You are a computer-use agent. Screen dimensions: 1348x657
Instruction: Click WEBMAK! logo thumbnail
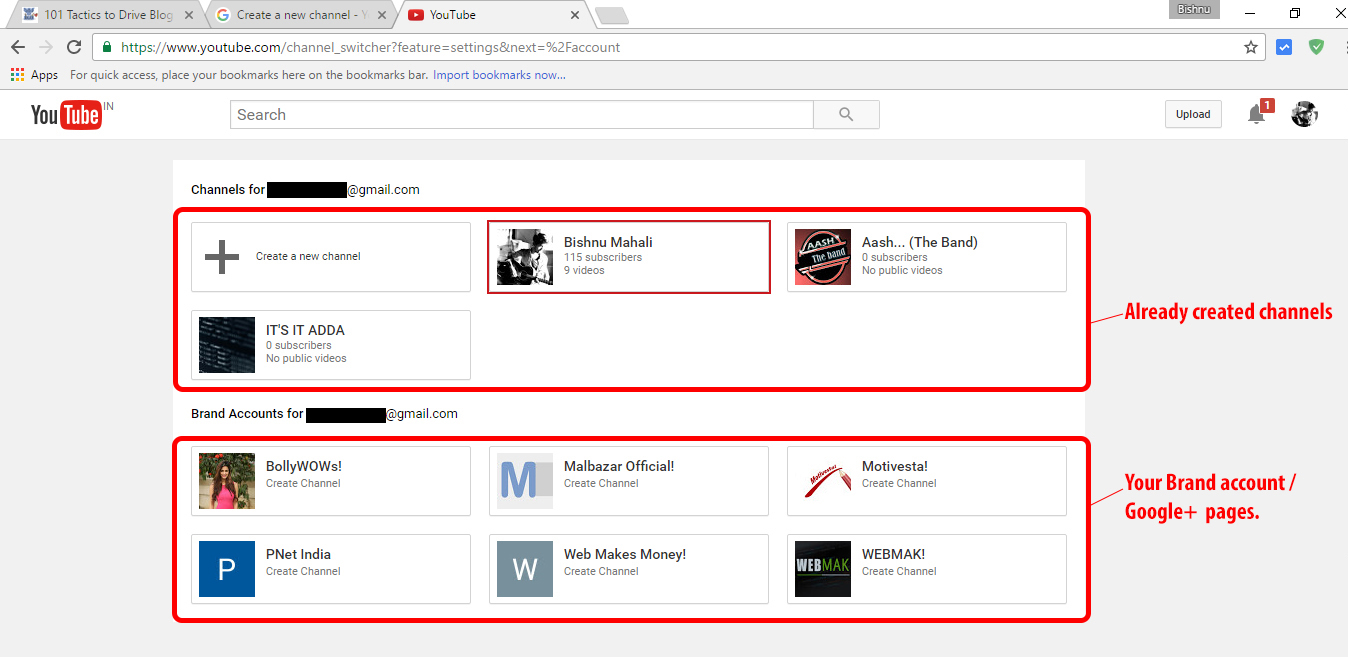[x=823, y=569]
